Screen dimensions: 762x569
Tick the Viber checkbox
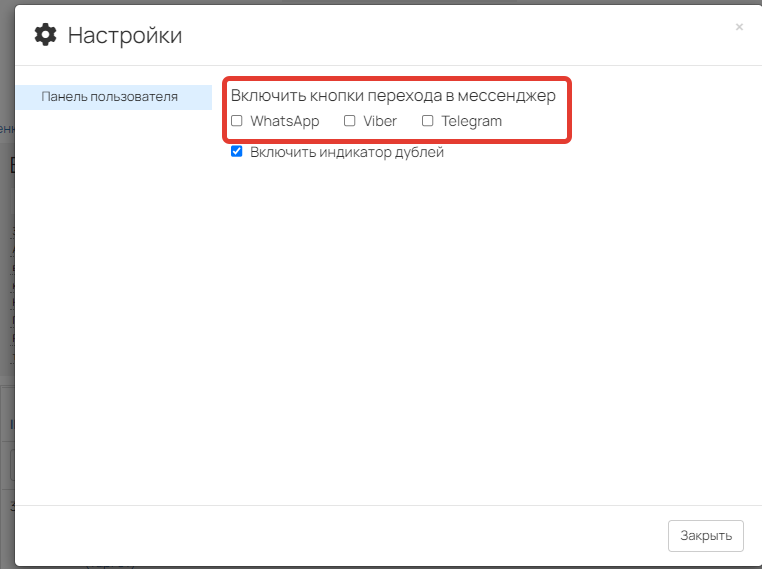coord(350,121)
